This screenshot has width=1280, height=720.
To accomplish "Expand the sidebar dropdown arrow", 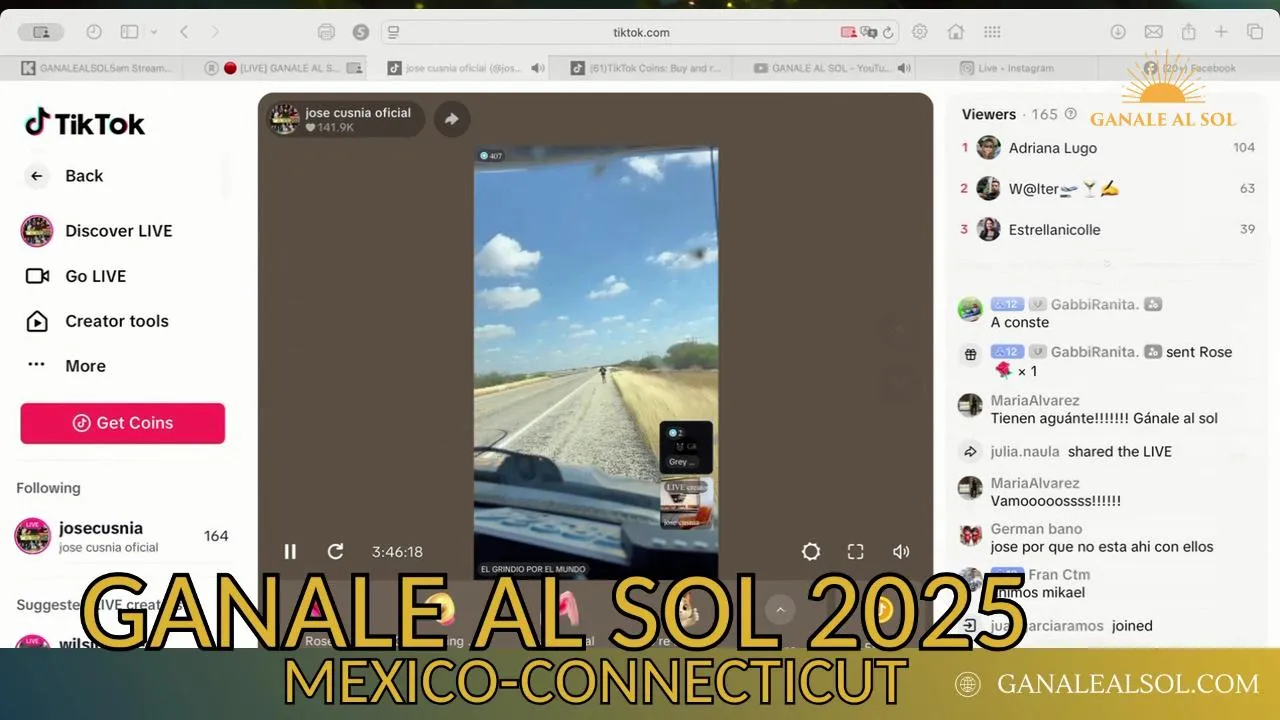I will [x=154, y=32].
